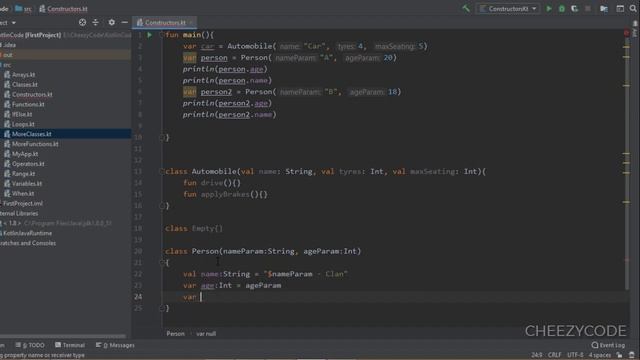Open Variables.kt in the project tree

(27, 184)
